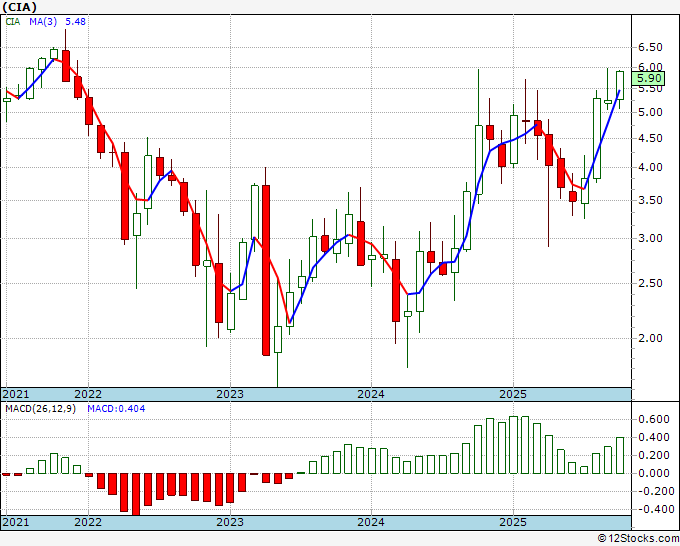Image resolution: width=680 pixels, height=546 pixels.
Task: Click 2022 on the price chart timeline
Action: [x=88, y=394]
